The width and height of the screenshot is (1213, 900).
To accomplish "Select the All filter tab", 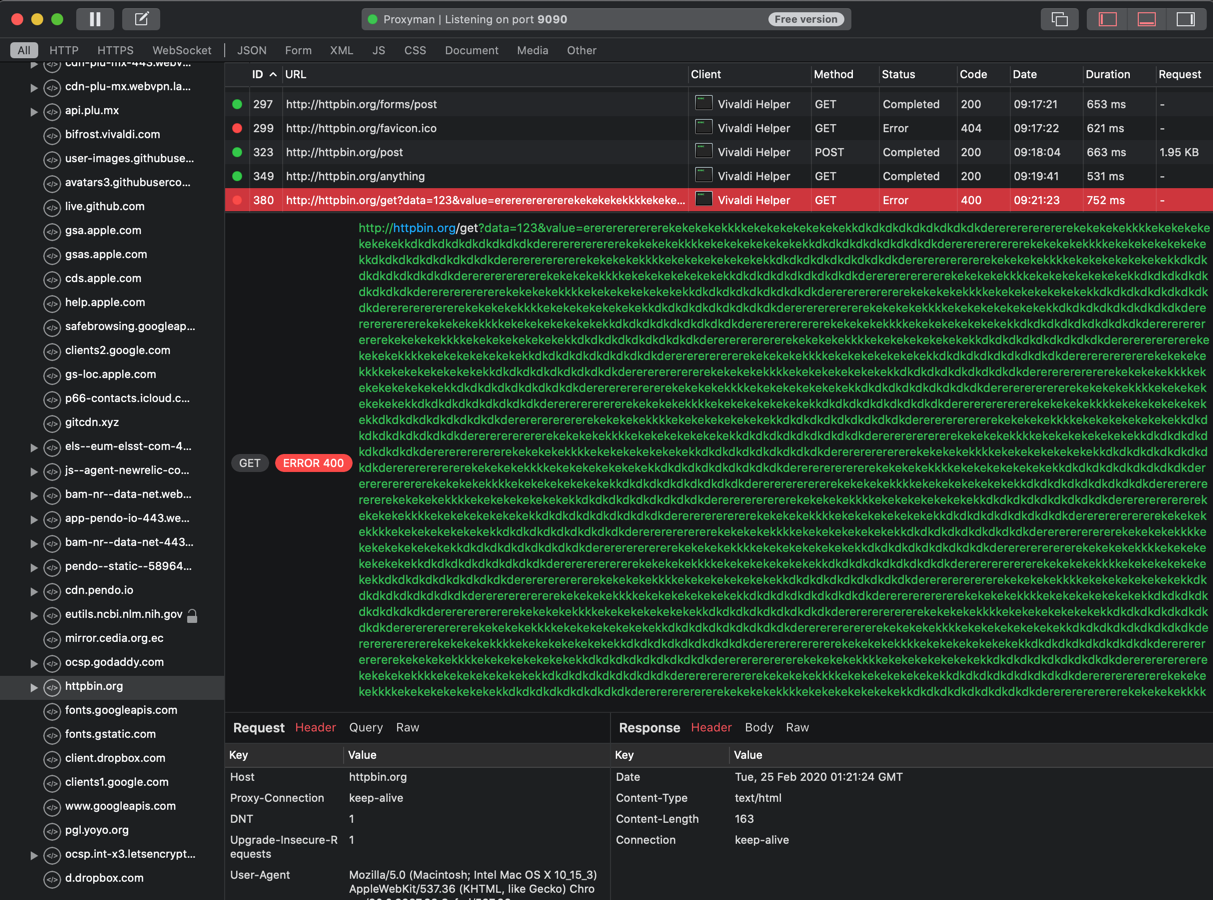I will 24,50.
